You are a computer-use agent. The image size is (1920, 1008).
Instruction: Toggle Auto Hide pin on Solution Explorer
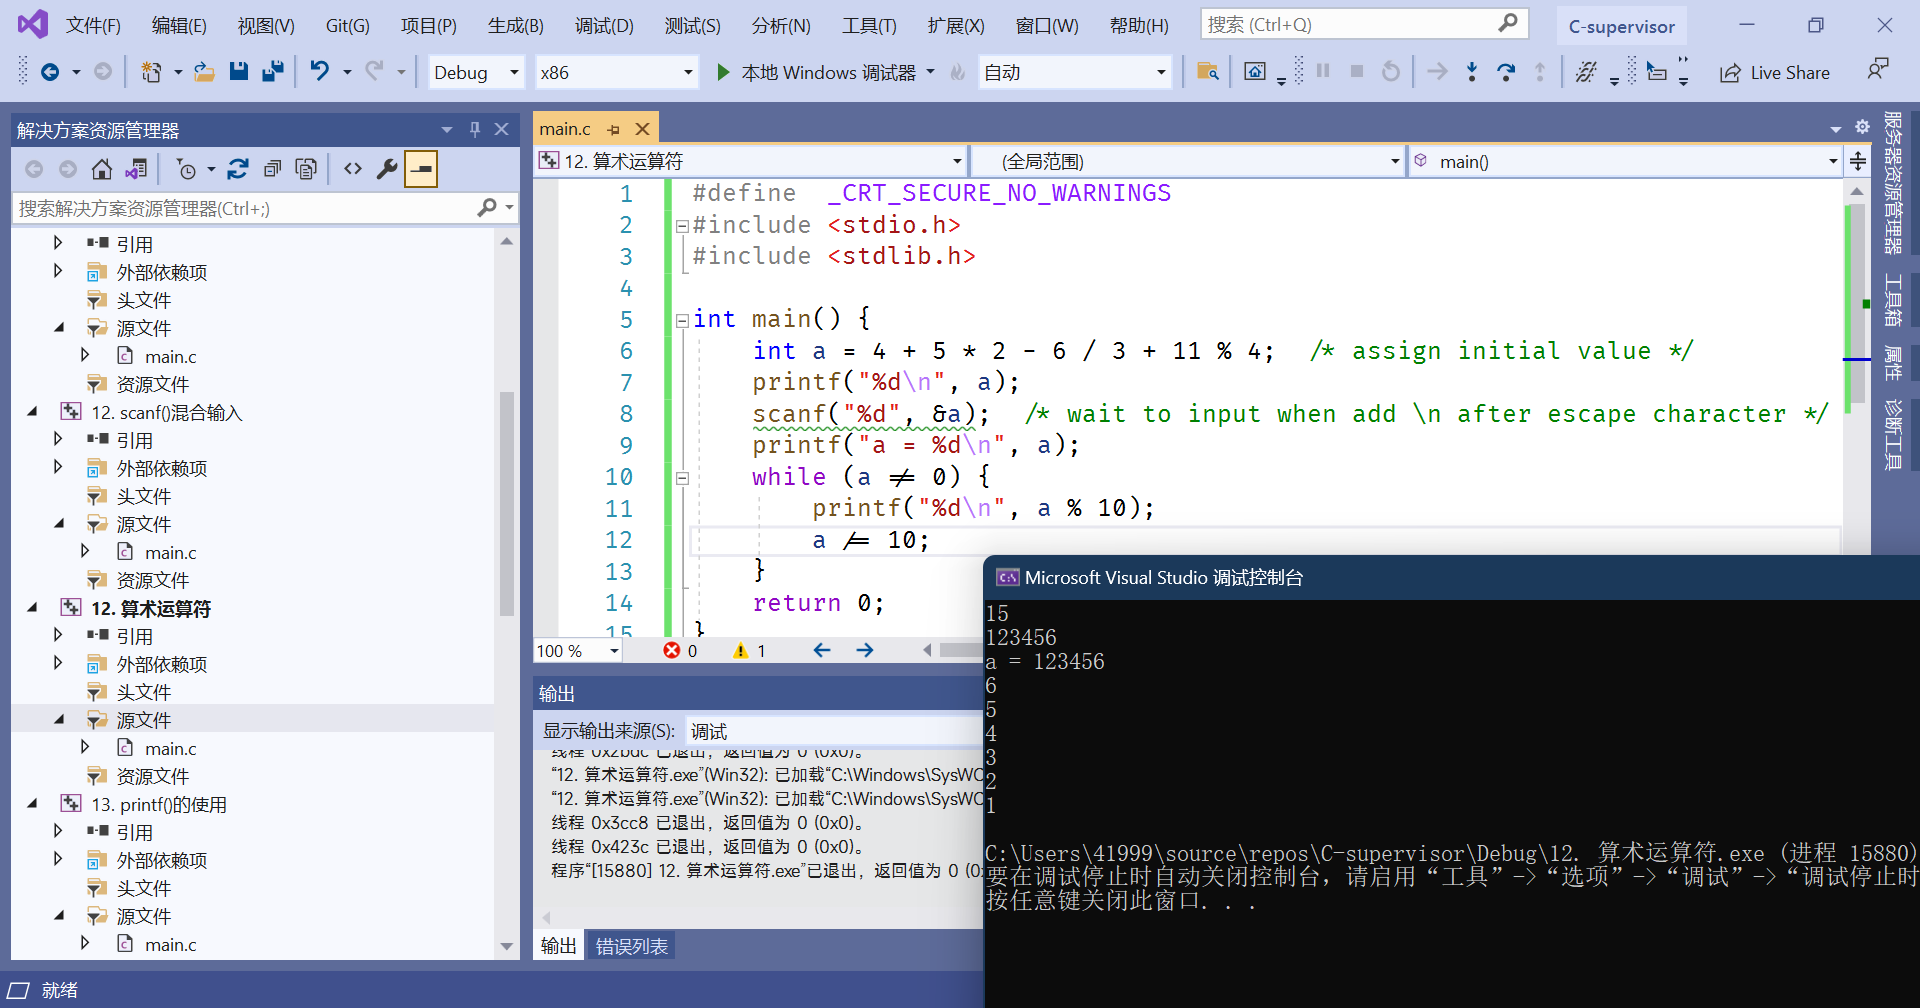pyautogui.click(x=475, y=129)
